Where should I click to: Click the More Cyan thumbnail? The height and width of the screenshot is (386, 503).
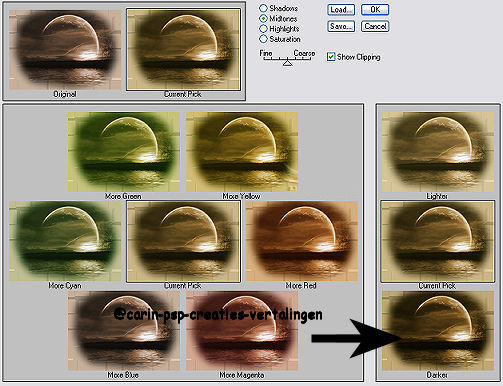(65, 241)
